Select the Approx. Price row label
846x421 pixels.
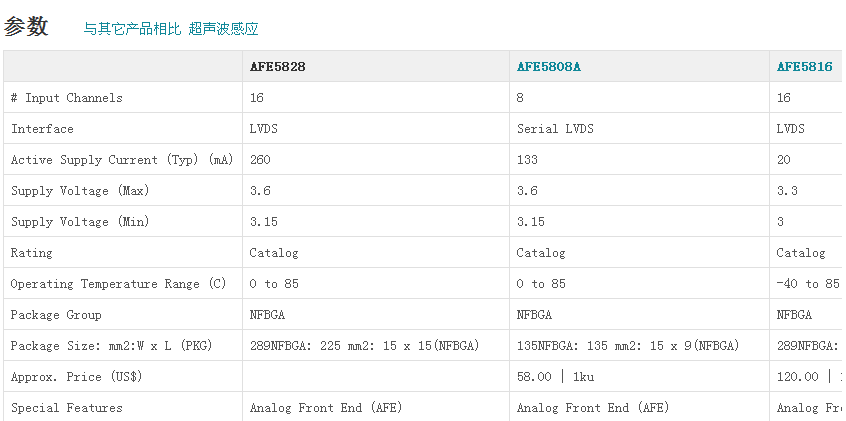tap(76, 377)
